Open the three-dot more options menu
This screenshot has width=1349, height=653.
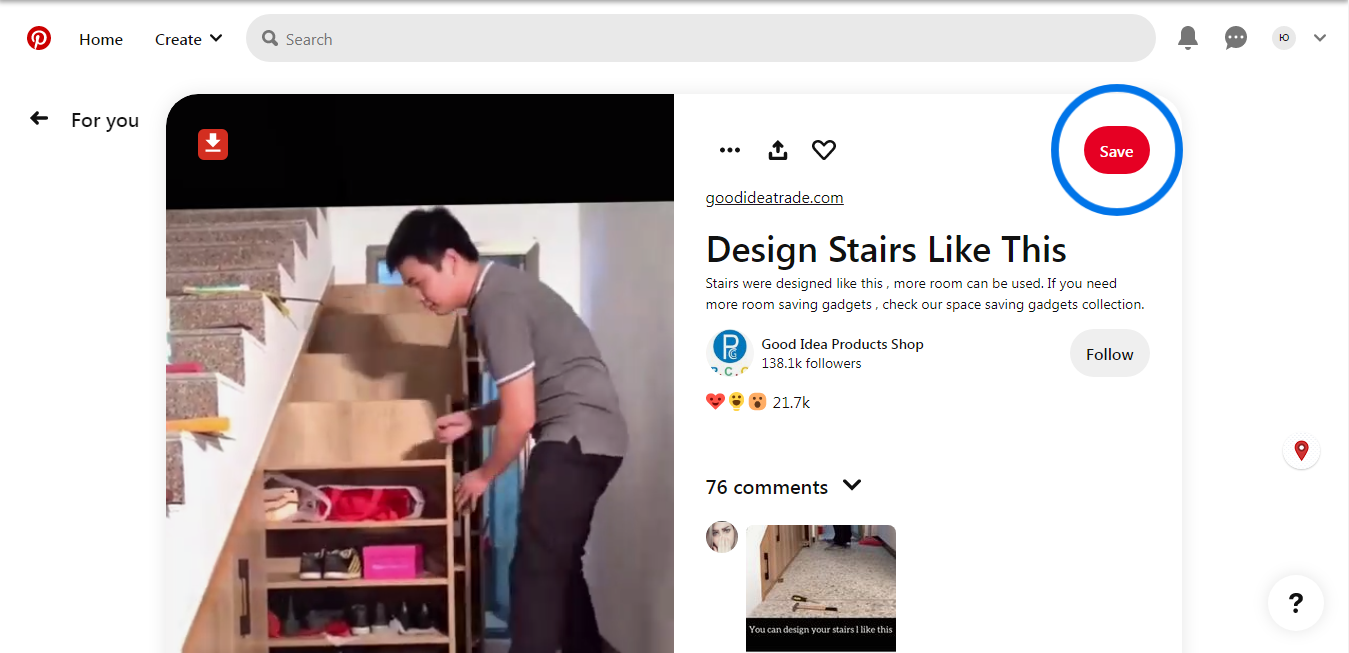(x=730, y=150)
